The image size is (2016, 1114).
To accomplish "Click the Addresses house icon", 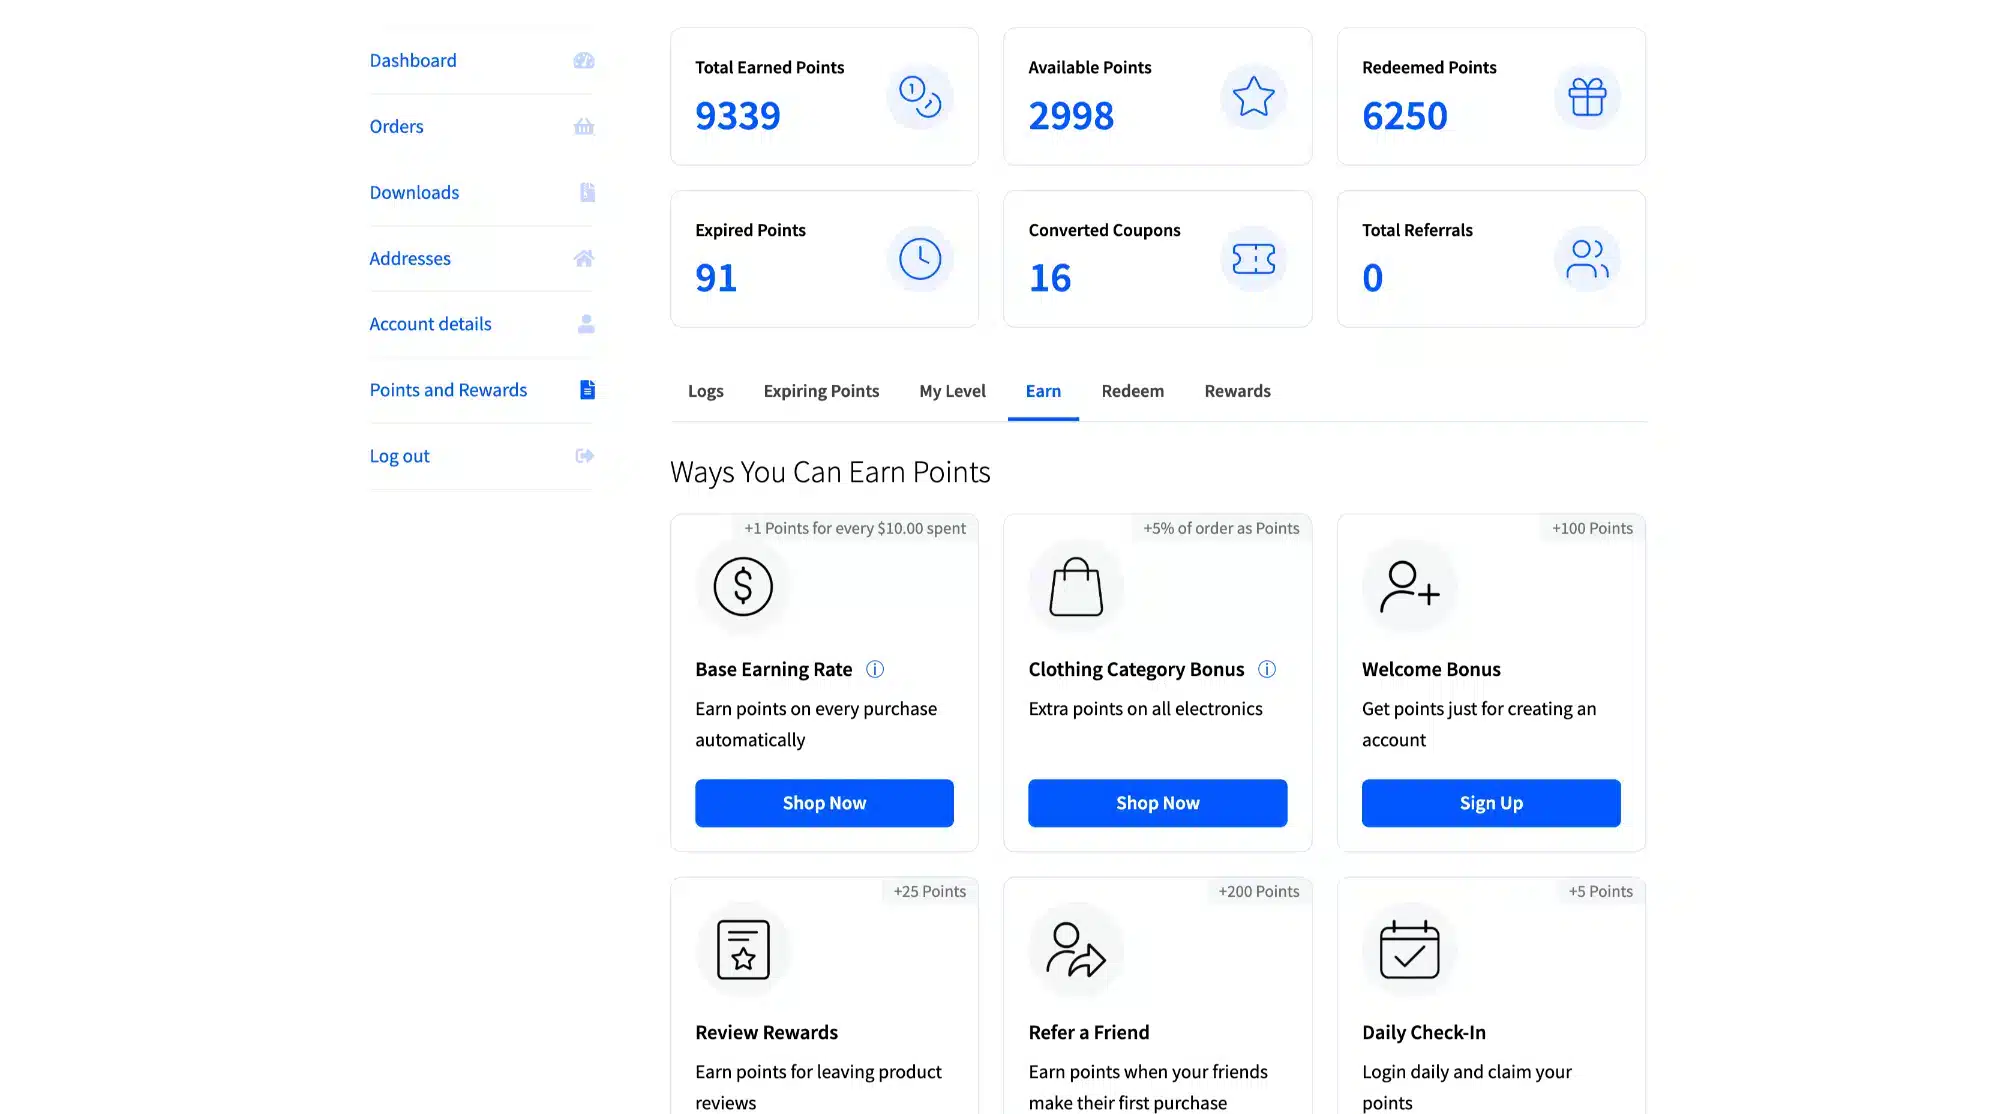I will click(x=584, y=258).
